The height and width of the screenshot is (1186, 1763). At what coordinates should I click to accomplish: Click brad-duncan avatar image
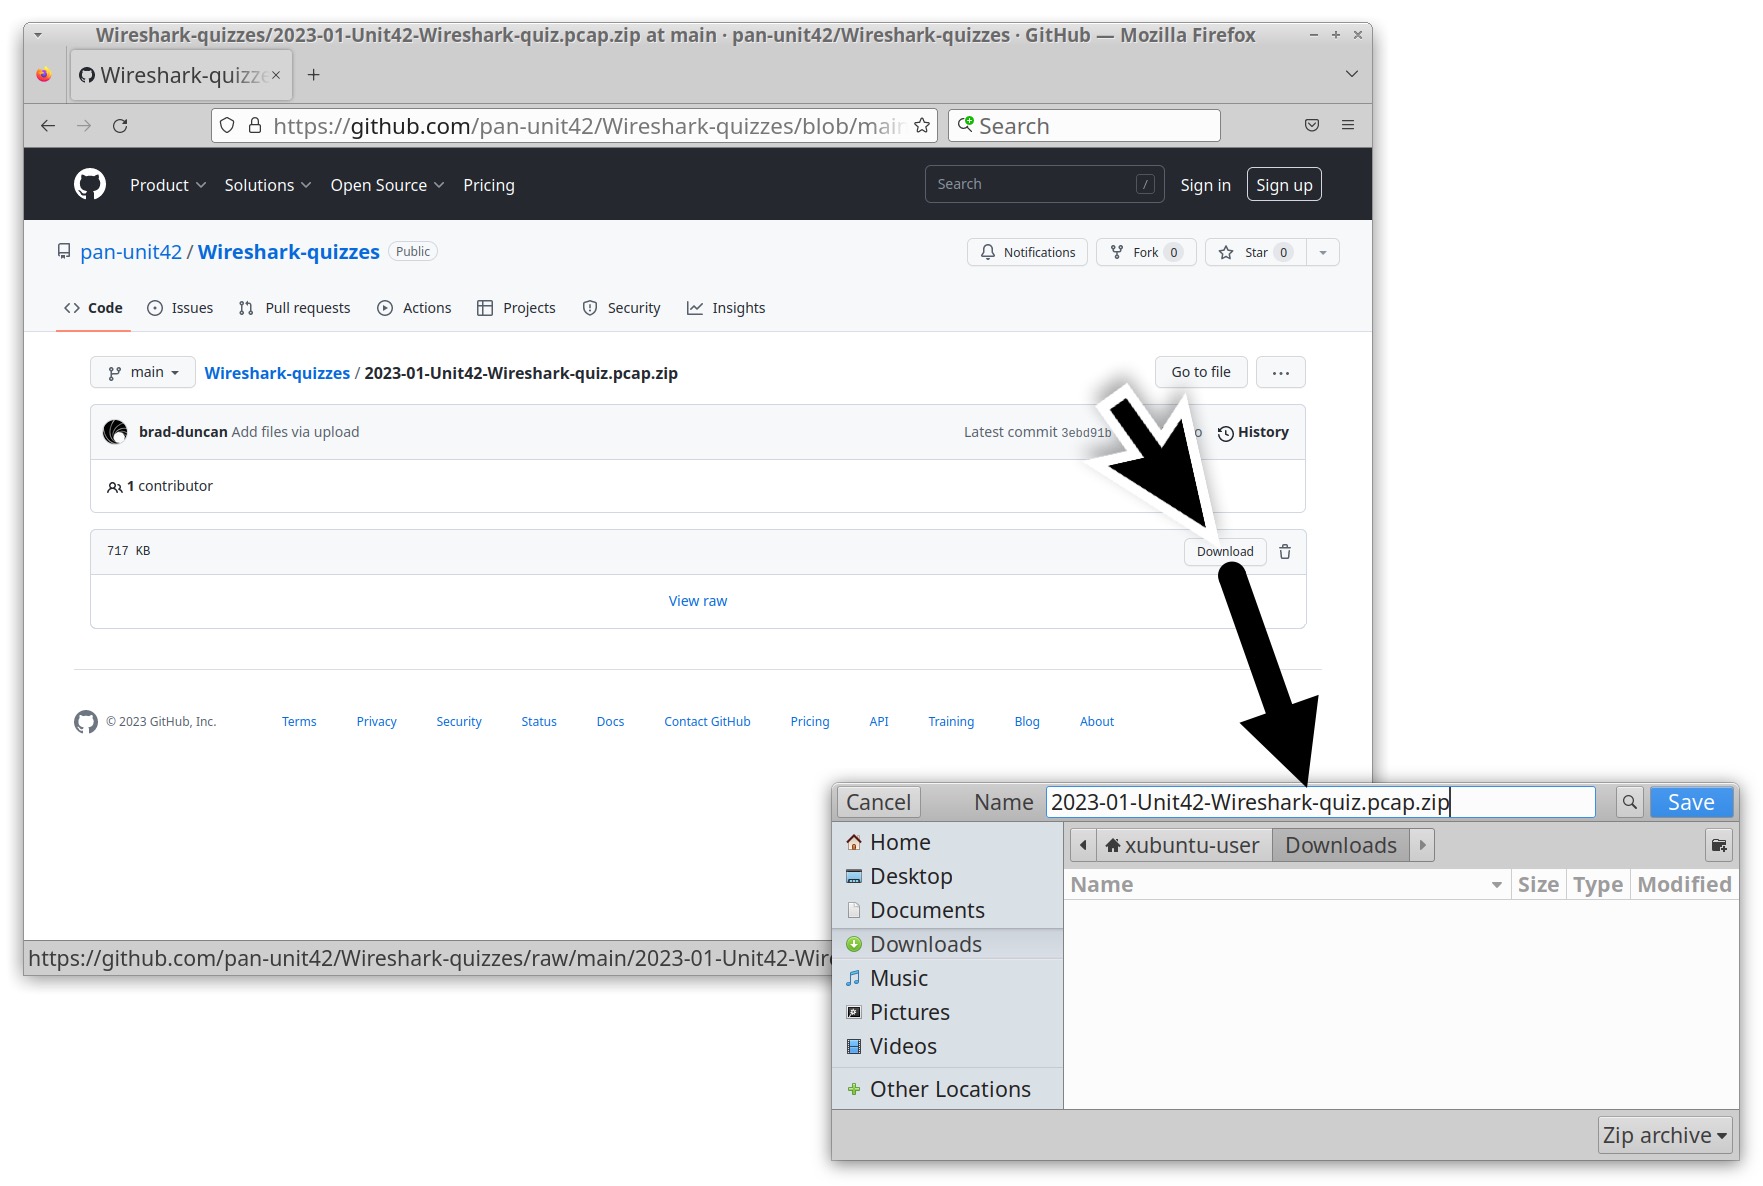116,432
